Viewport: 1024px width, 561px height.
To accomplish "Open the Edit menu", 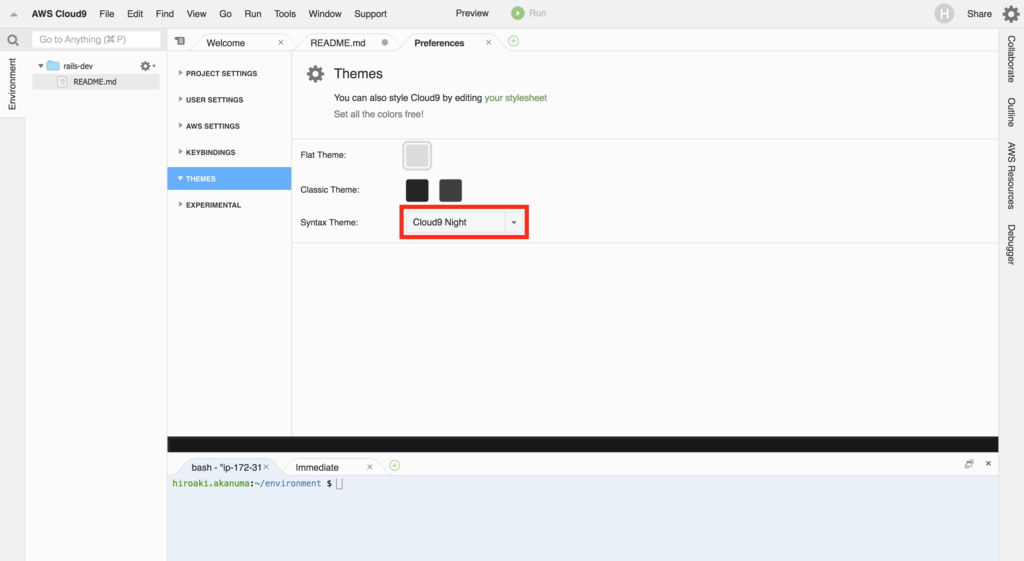I will tap(135, 14).
